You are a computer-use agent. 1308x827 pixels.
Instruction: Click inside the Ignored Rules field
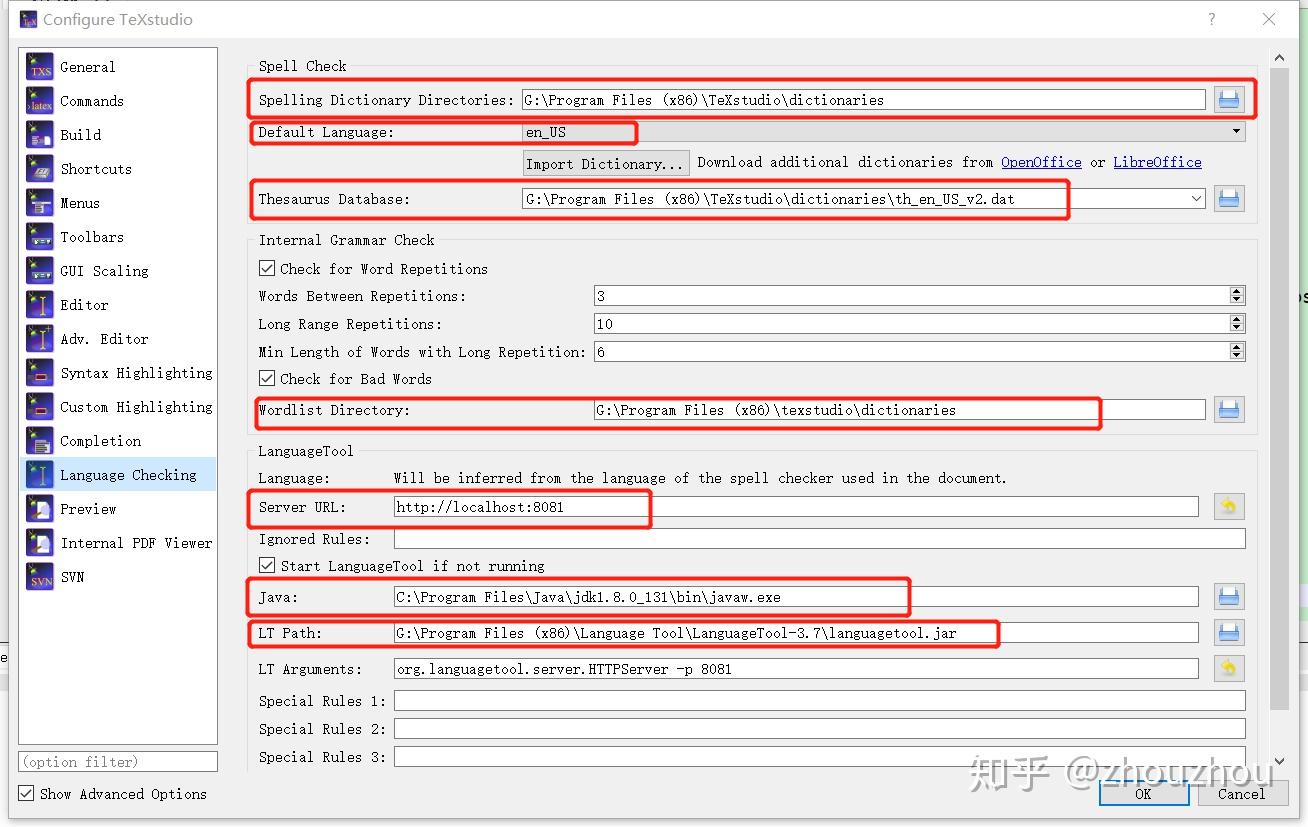(700, 539)
